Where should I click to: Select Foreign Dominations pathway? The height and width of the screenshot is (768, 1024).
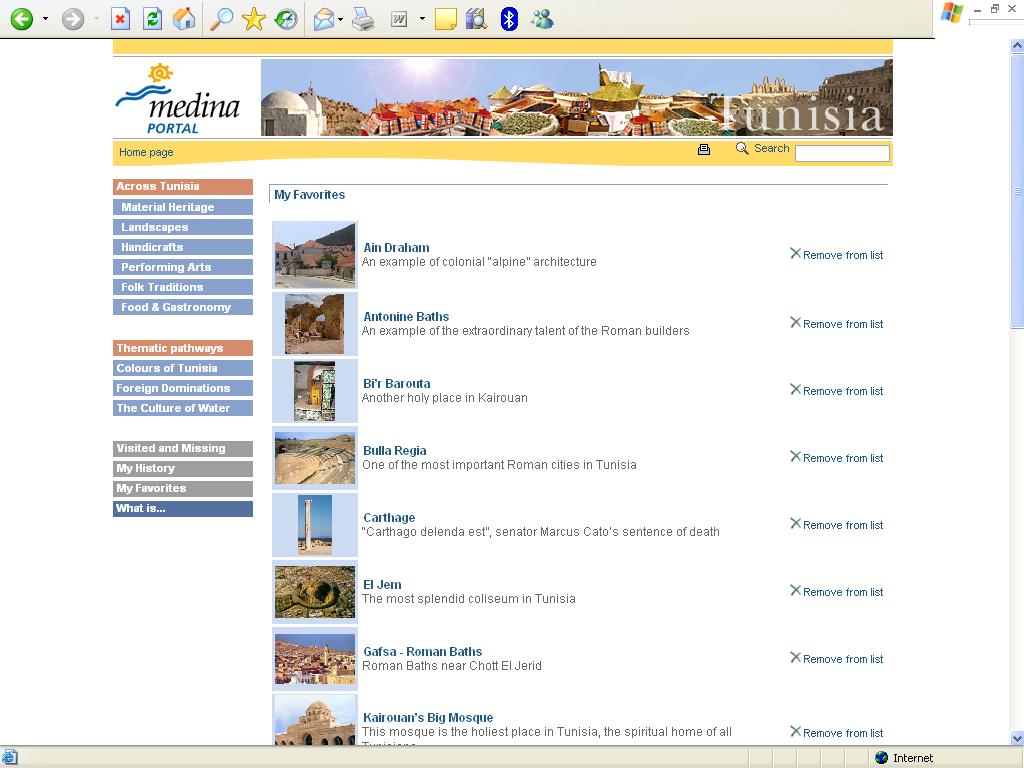tap(183, 388)
